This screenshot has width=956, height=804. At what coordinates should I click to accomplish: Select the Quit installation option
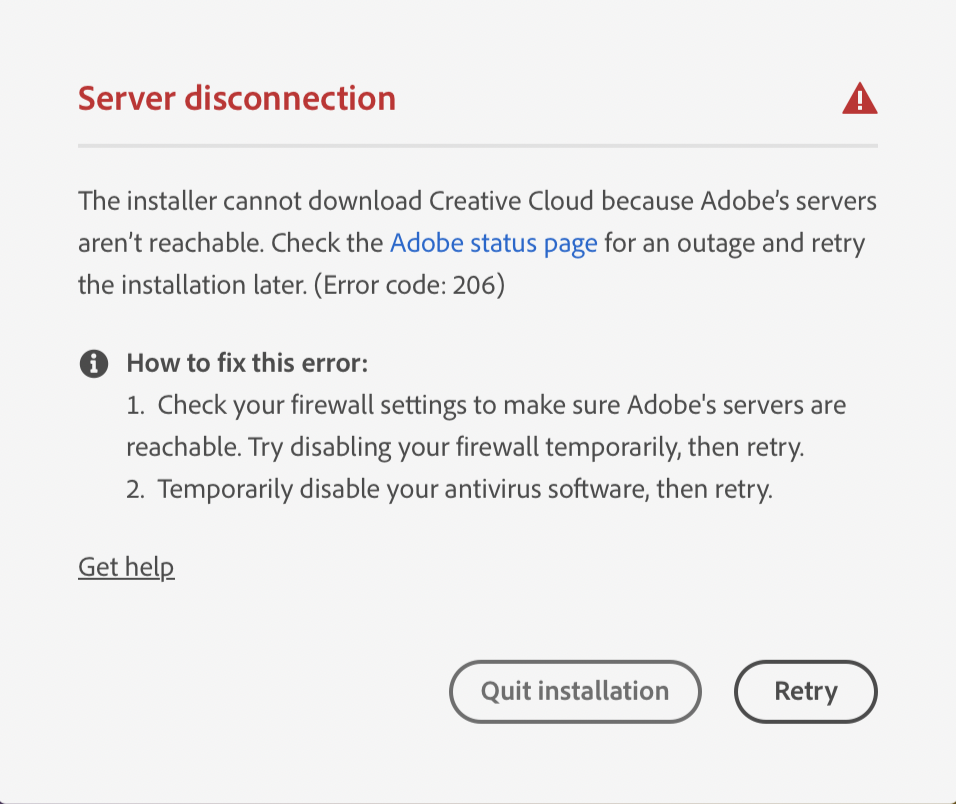click(x=574, y=691)
